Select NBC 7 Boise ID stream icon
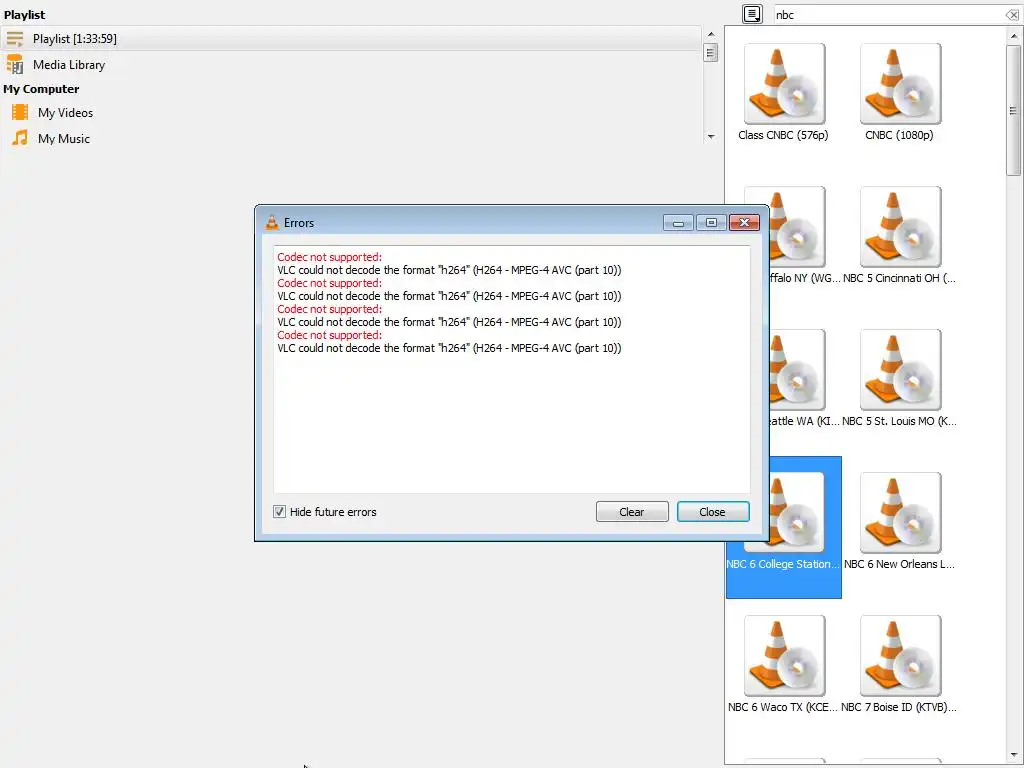Screen dimensions: 1024x768 pos(901,656)
